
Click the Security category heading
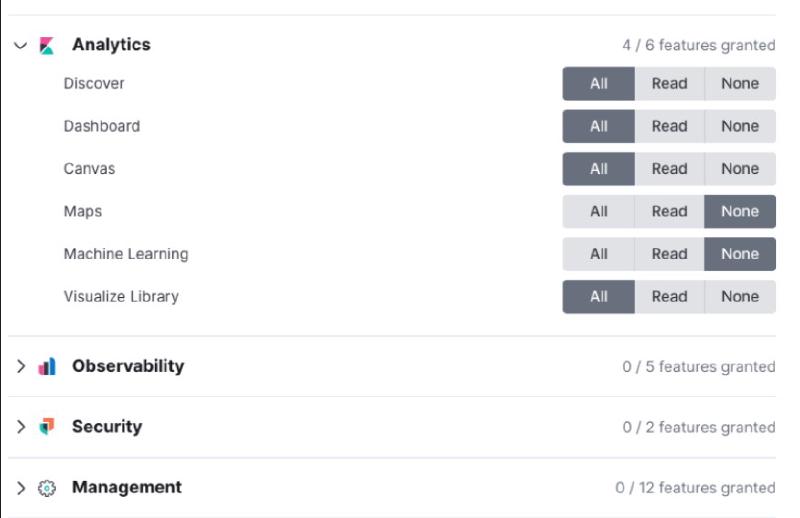pyautogui.click(x=107, y=426)
